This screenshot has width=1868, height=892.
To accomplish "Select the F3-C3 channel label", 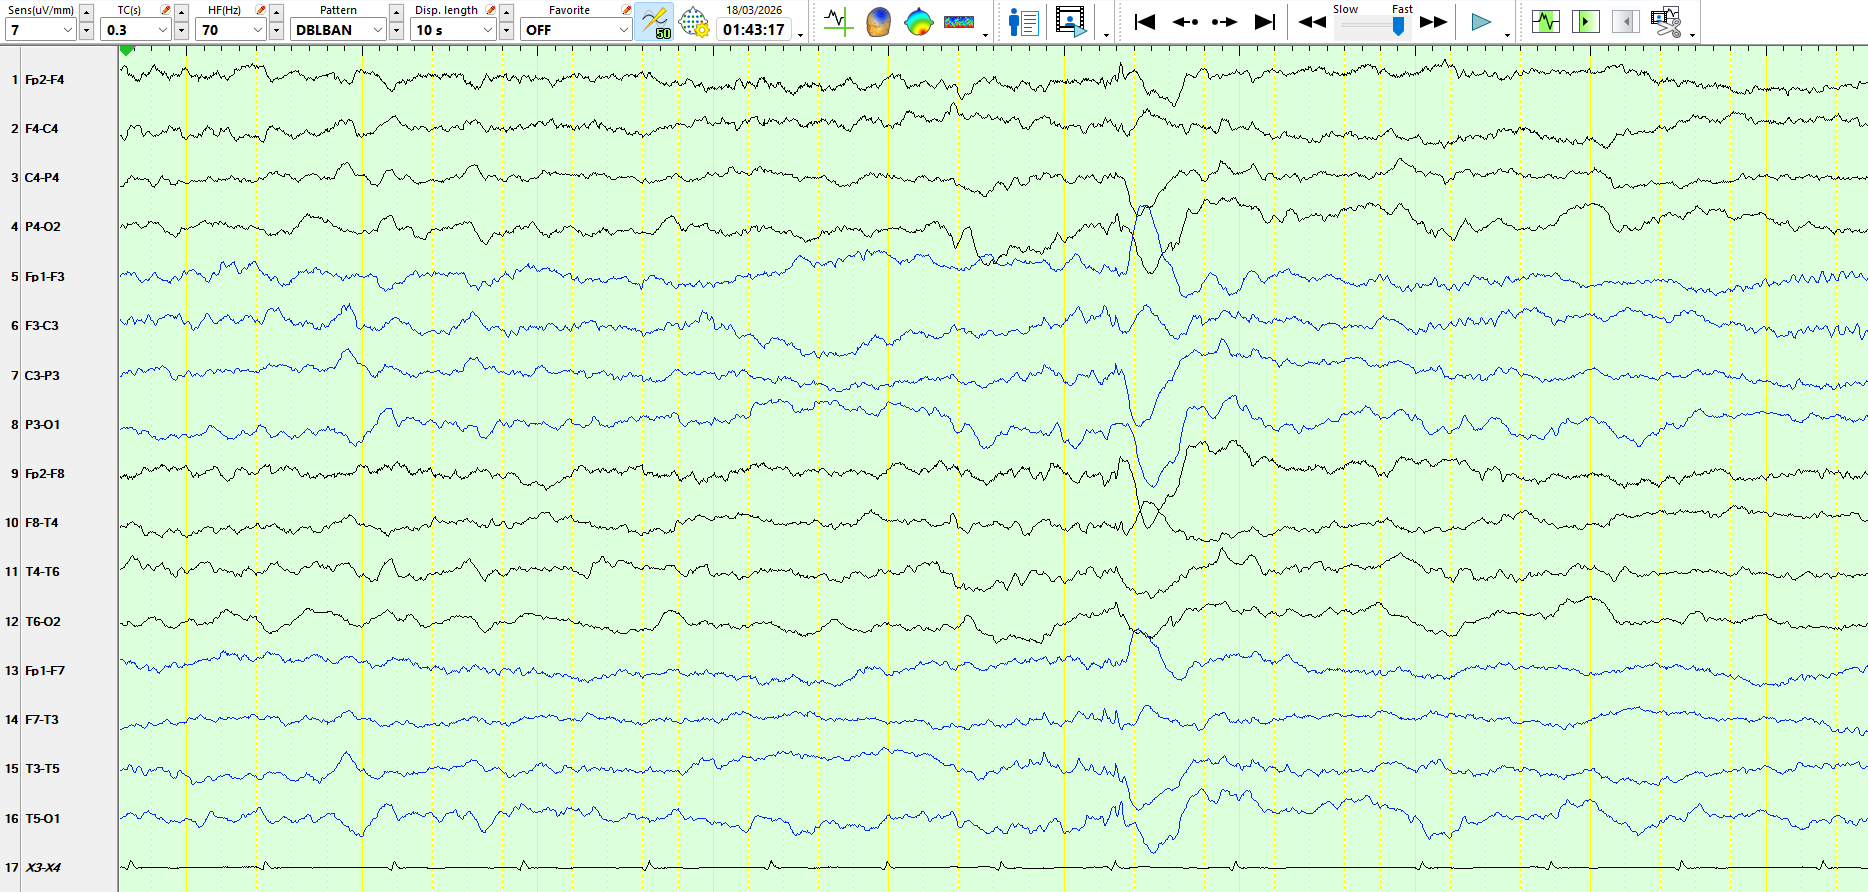I will [41, 326].
